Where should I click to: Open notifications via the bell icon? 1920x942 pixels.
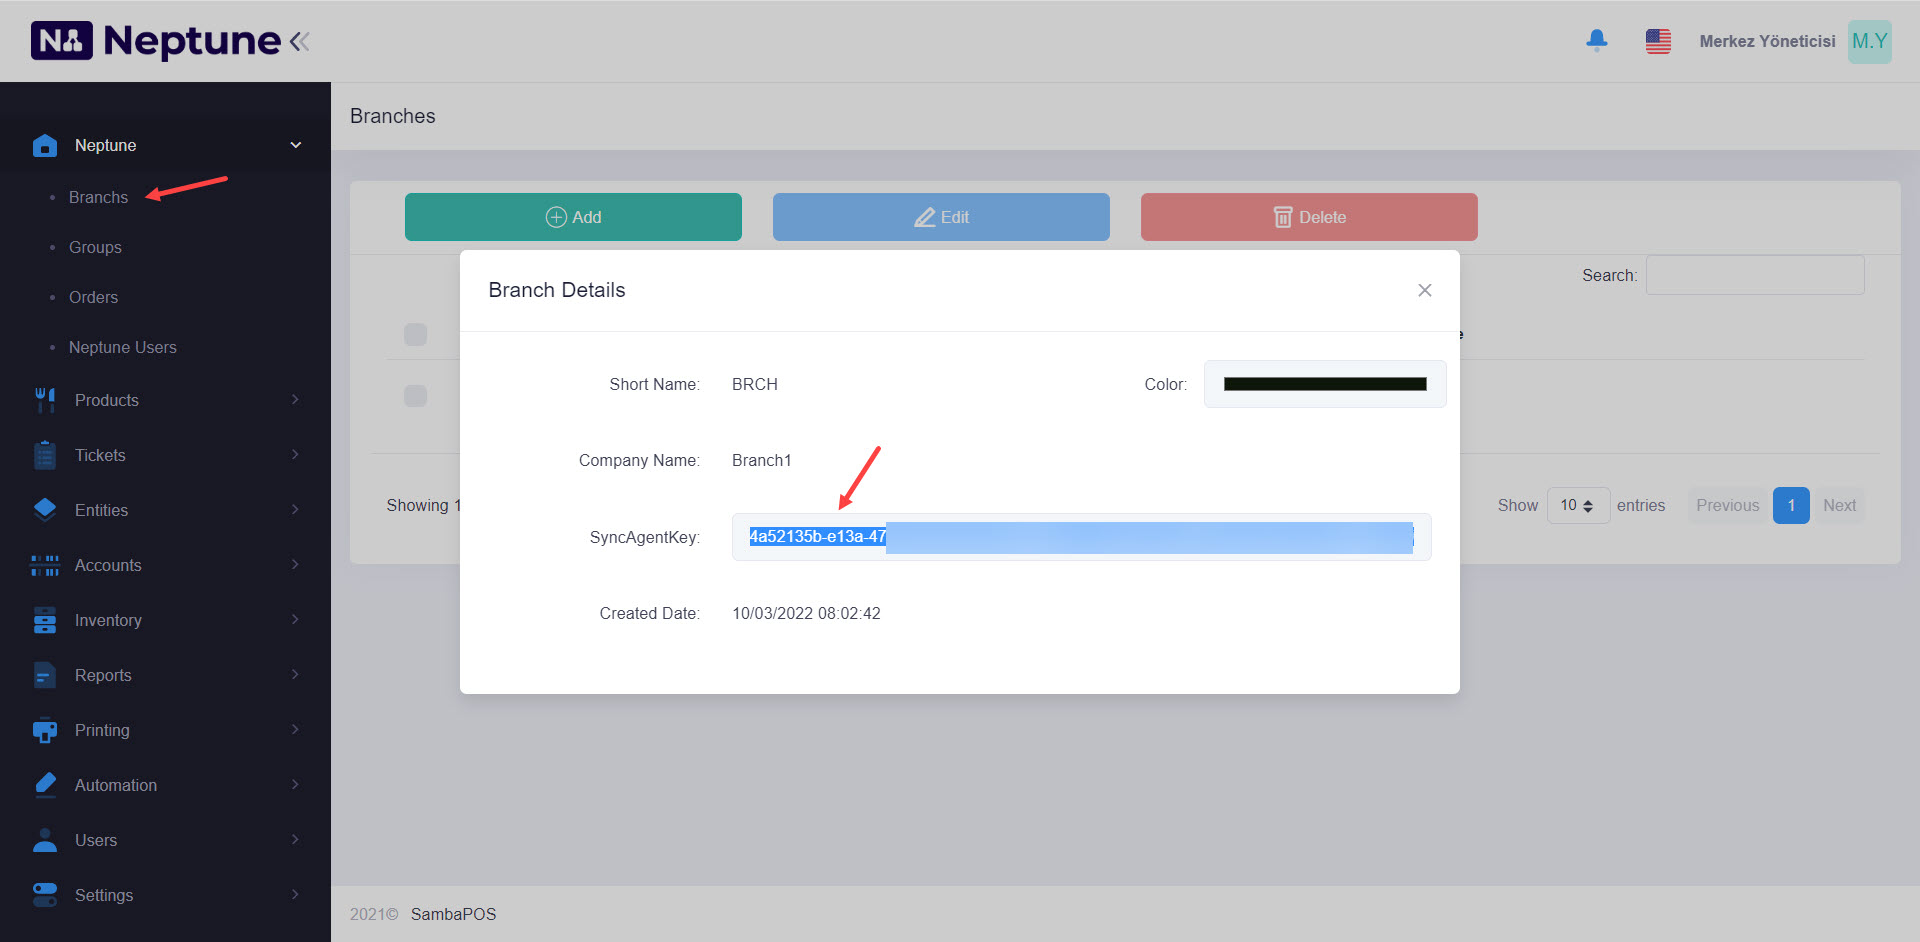point(1597,40)
